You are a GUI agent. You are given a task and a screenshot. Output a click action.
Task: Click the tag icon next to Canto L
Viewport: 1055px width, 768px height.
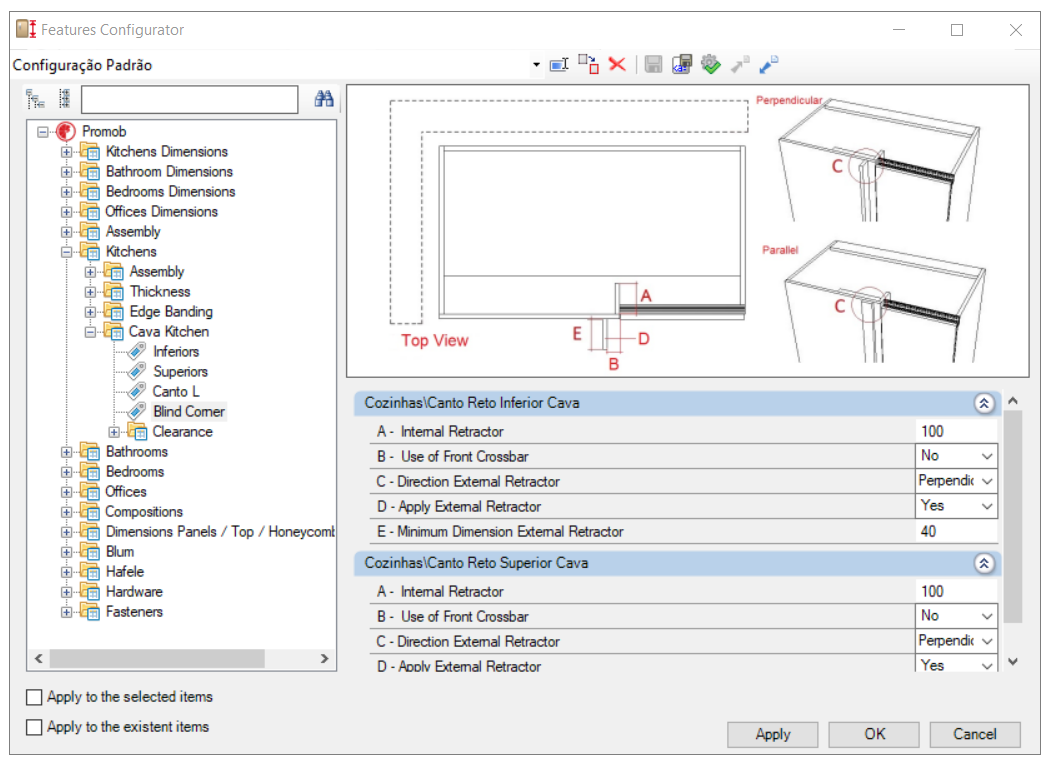(x=137, y=391)
